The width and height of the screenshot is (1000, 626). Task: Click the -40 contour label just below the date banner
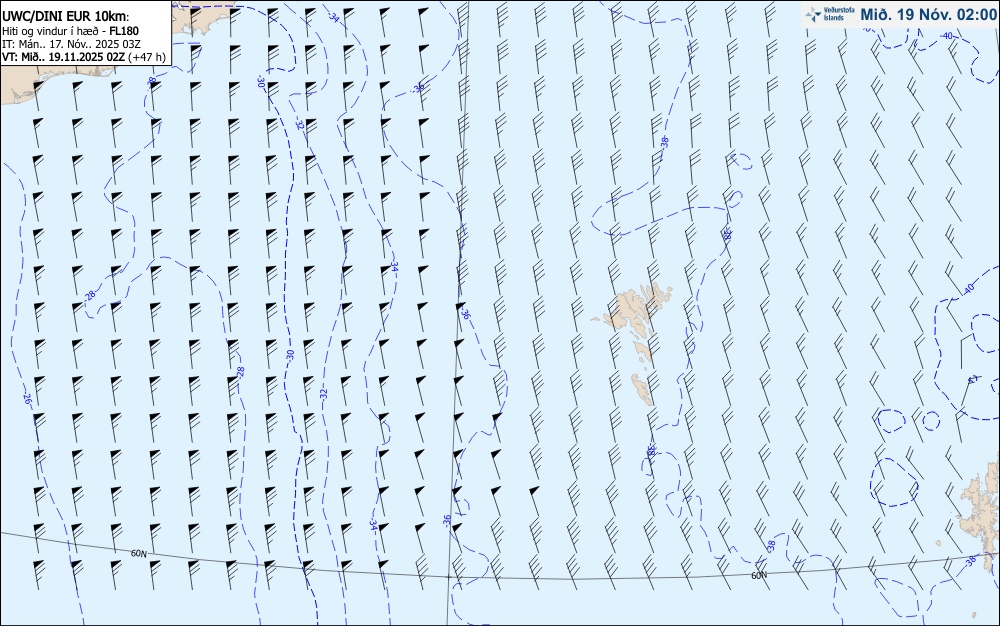pos(947,36)
